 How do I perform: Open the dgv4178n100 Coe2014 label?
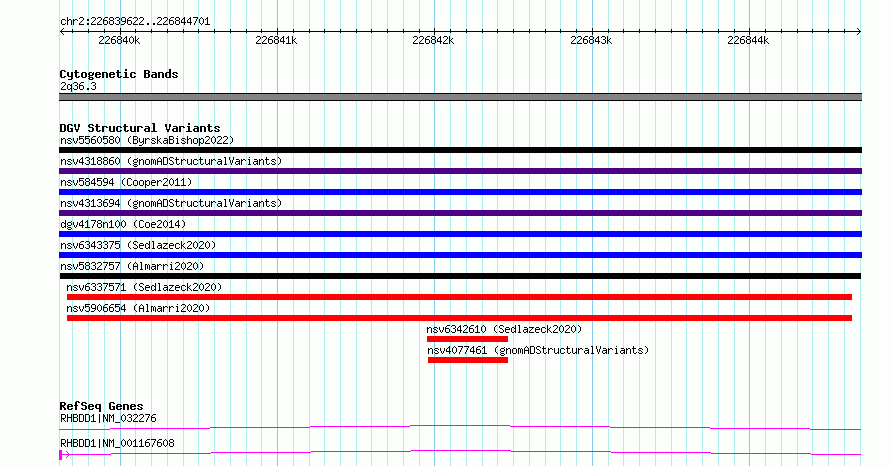click(123, 224)
